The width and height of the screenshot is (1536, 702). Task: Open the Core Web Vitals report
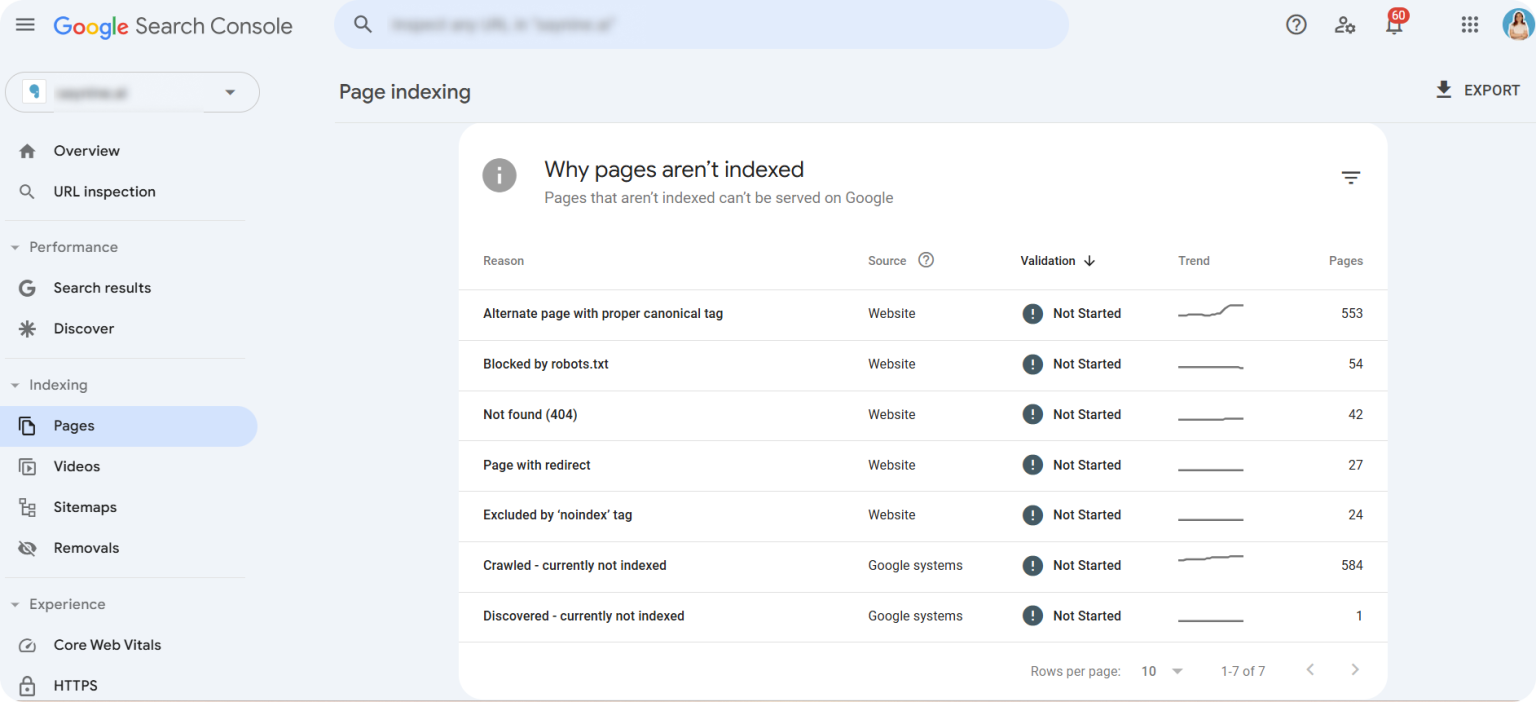pos(107,645)
